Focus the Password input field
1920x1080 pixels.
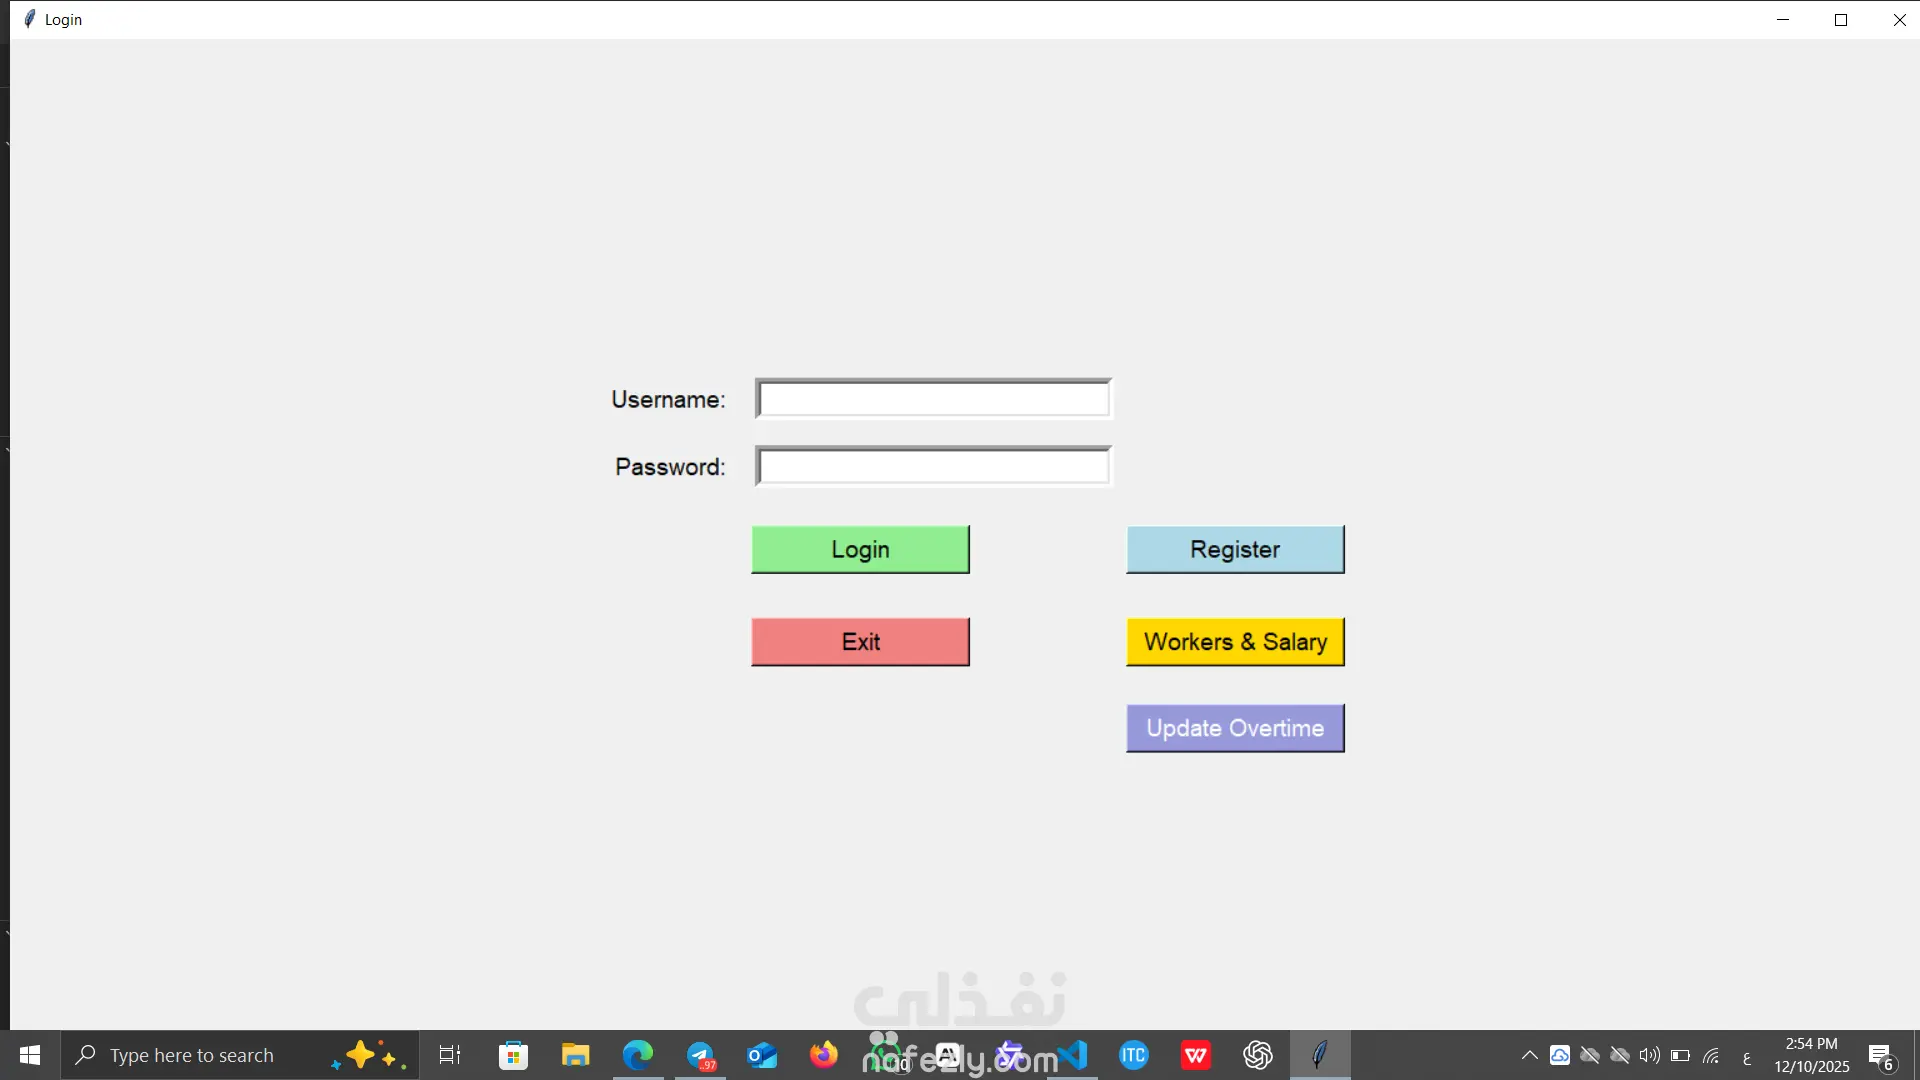(933, 466)
